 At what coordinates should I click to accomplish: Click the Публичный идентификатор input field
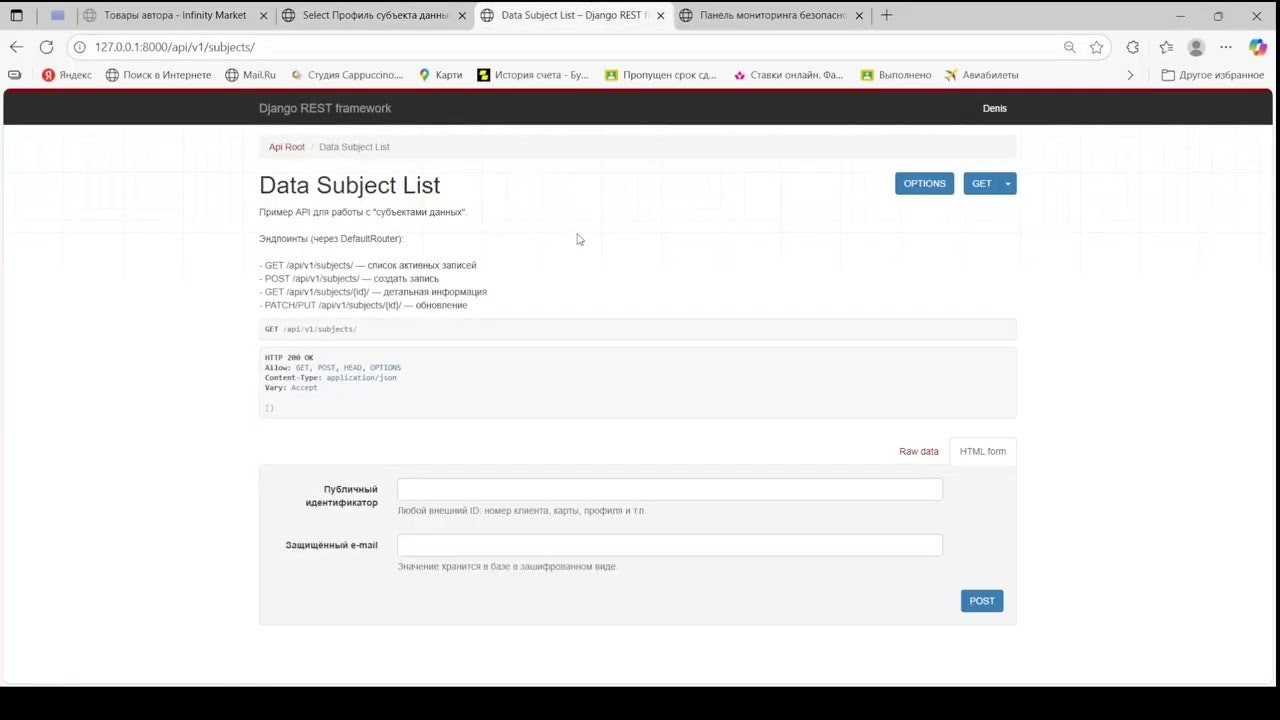tap(669, 489)
